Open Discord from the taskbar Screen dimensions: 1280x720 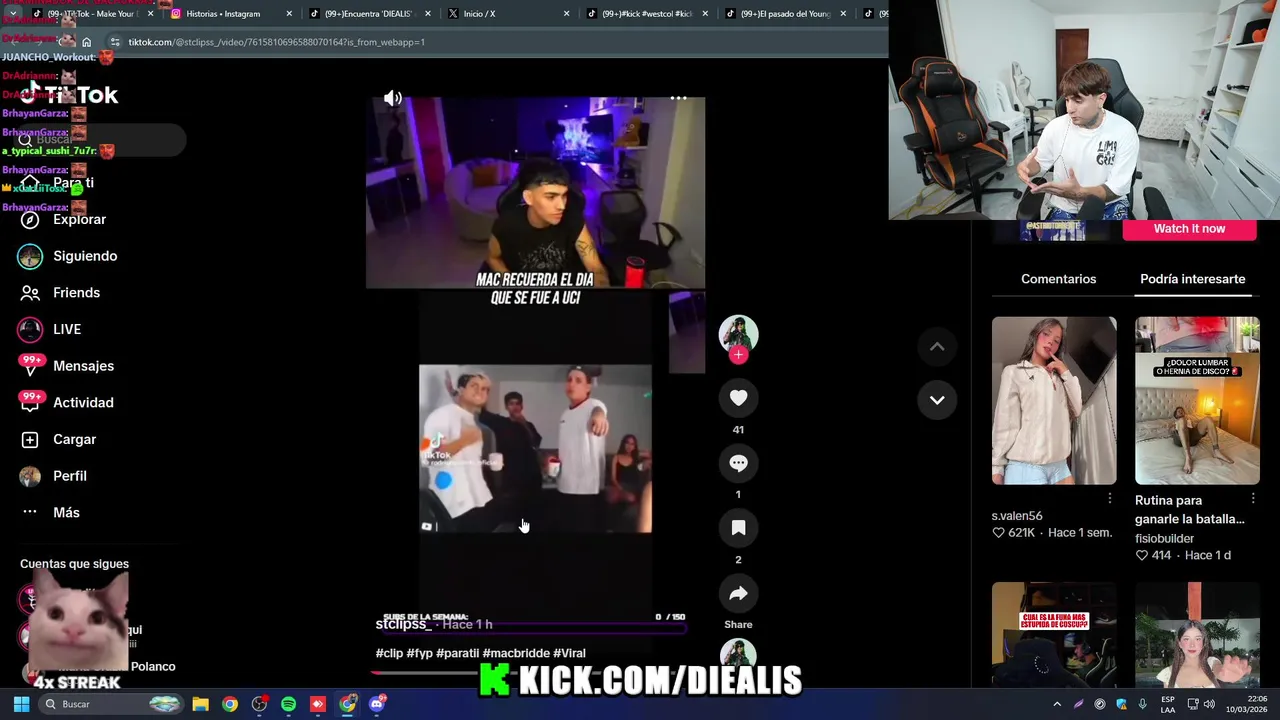(x=377, y=704)
